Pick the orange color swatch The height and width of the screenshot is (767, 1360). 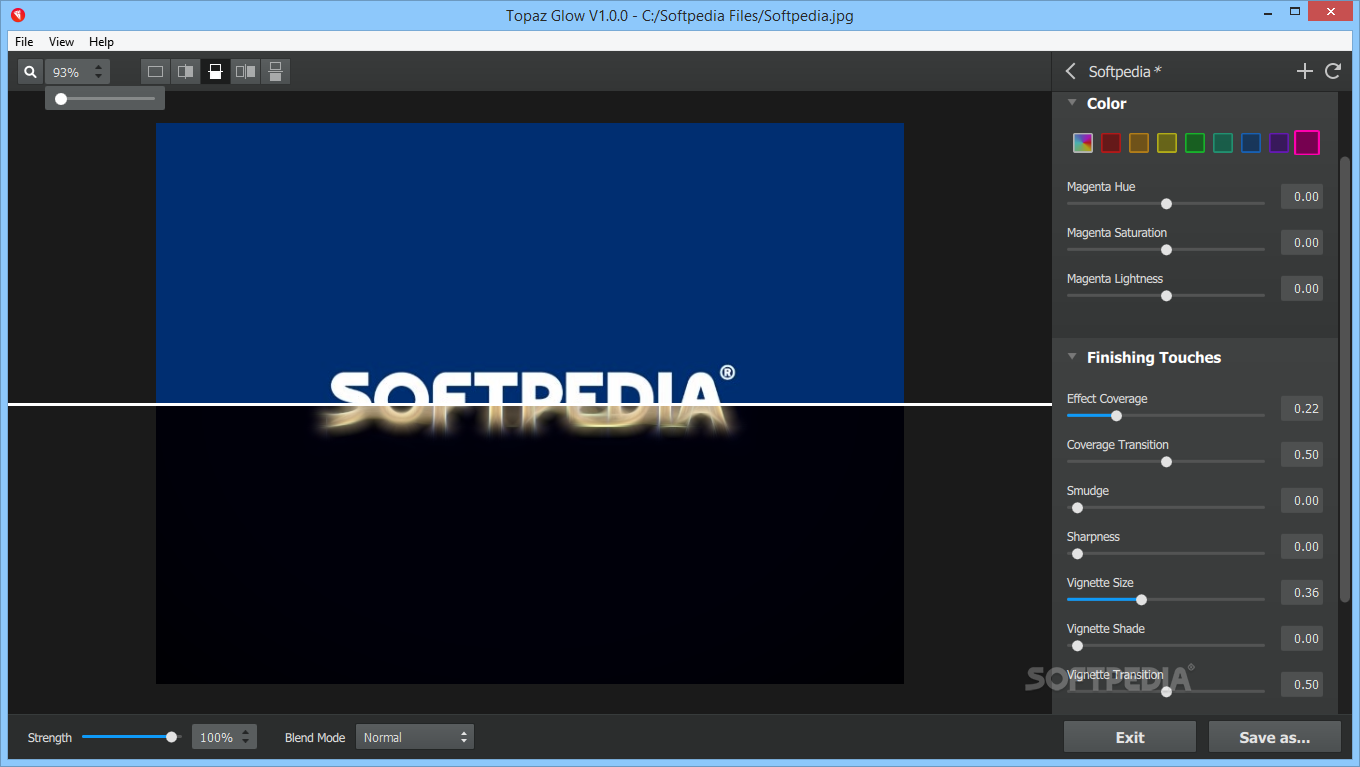pos(1139,143)
